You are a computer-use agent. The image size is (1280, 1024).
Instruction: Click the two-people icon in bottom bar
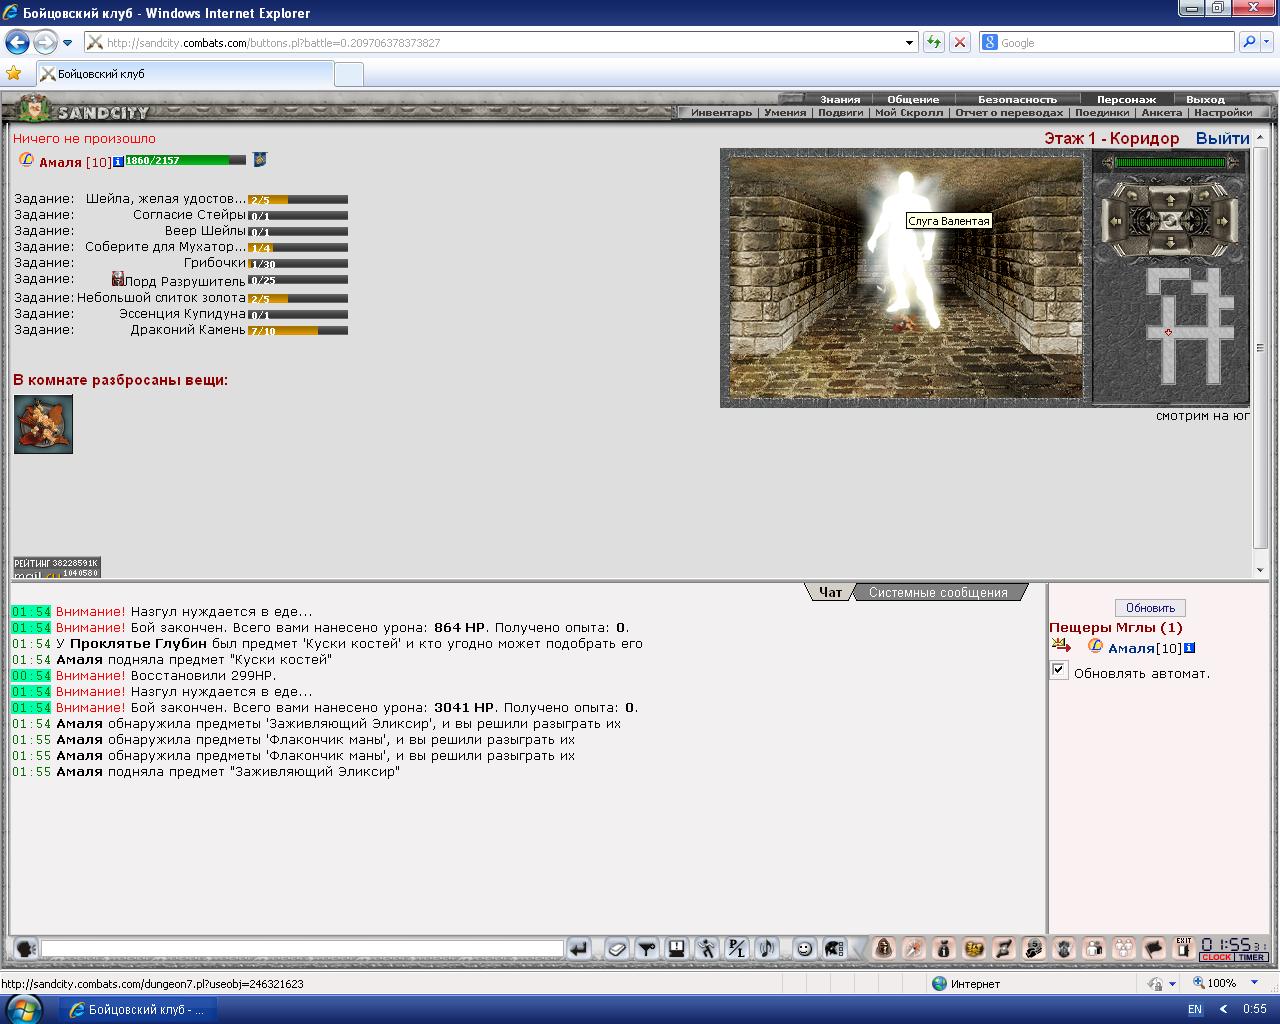(x=1094, y=948)
